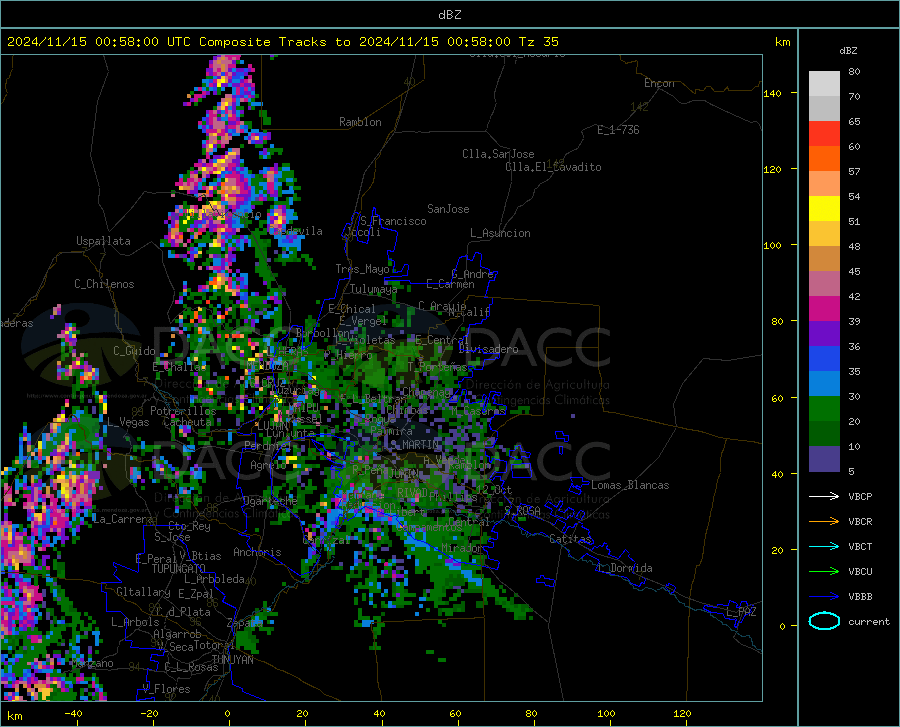The image size is (900, 727).
Task: Click the TUNUYAN map label
Action: click(x=232, y=659)
